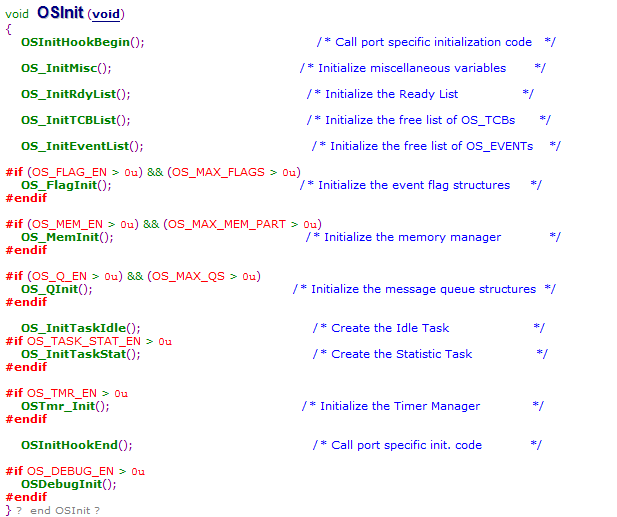The width and height of the screenshot is (617, 517).
Task: Click the OSTmr_Init() call
Action: (x=65, y=406)
